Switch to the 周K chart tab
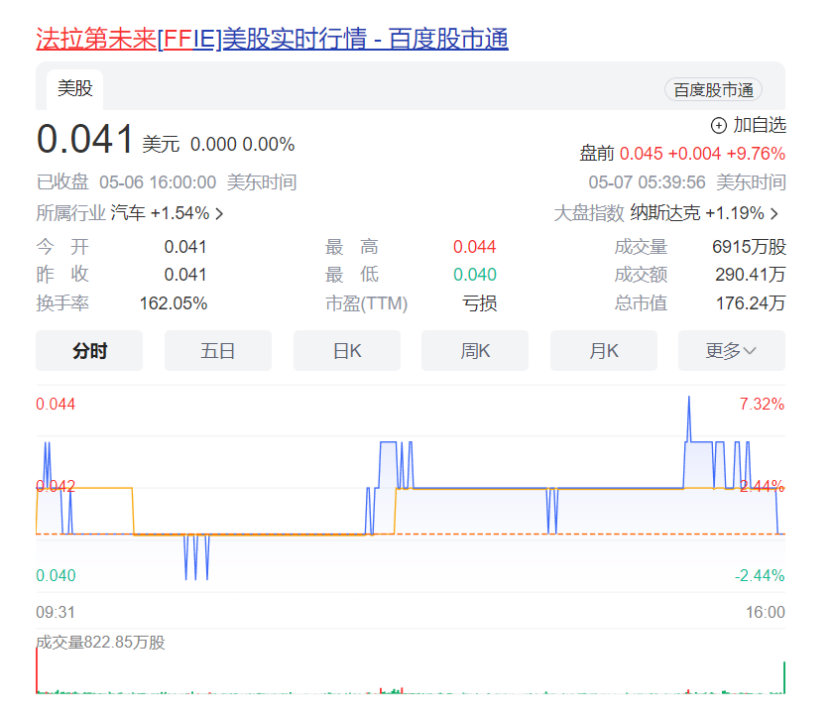This screenshot has width=831, height=714. pos(475,350)
